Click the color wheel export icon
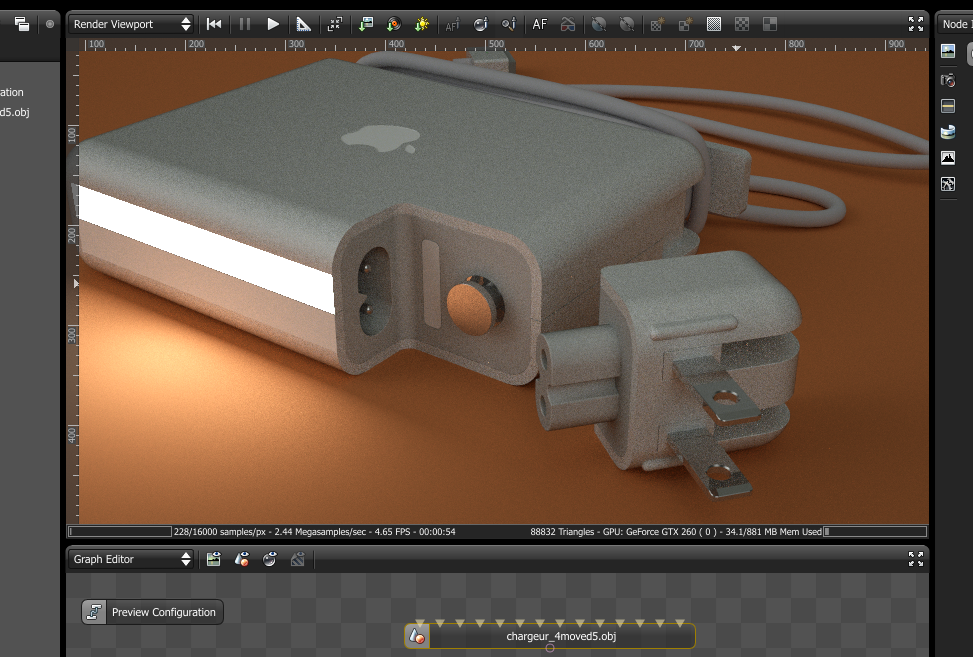 click(x=393, y=24)
